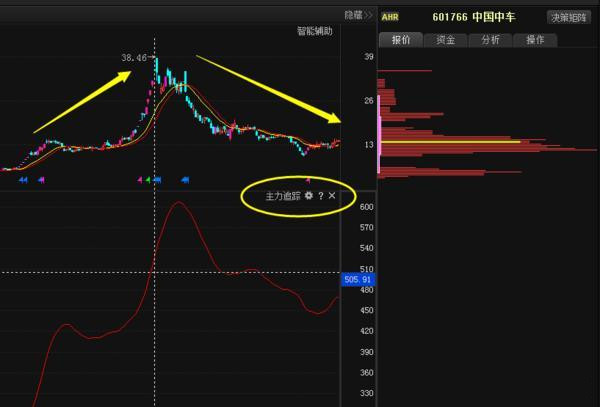Click the 600 axis label in the 主力追踪 panel

367,207
